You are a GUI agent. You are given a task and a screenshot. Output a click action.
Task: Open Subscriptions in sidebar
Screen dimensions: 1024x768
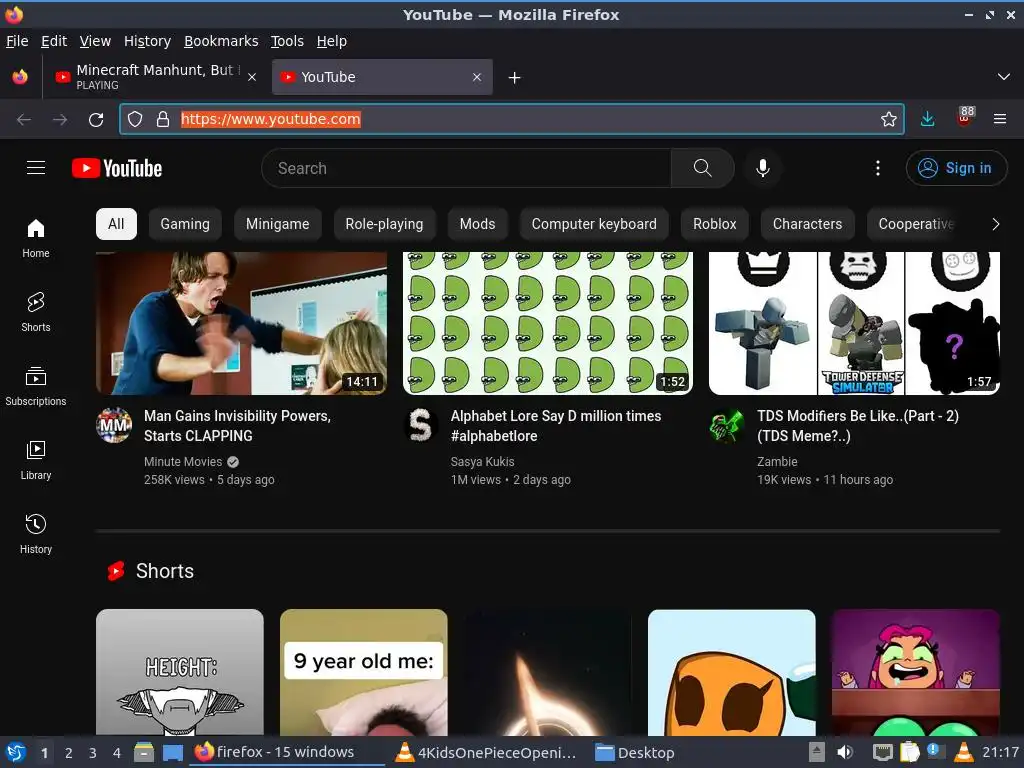(36, 387)
